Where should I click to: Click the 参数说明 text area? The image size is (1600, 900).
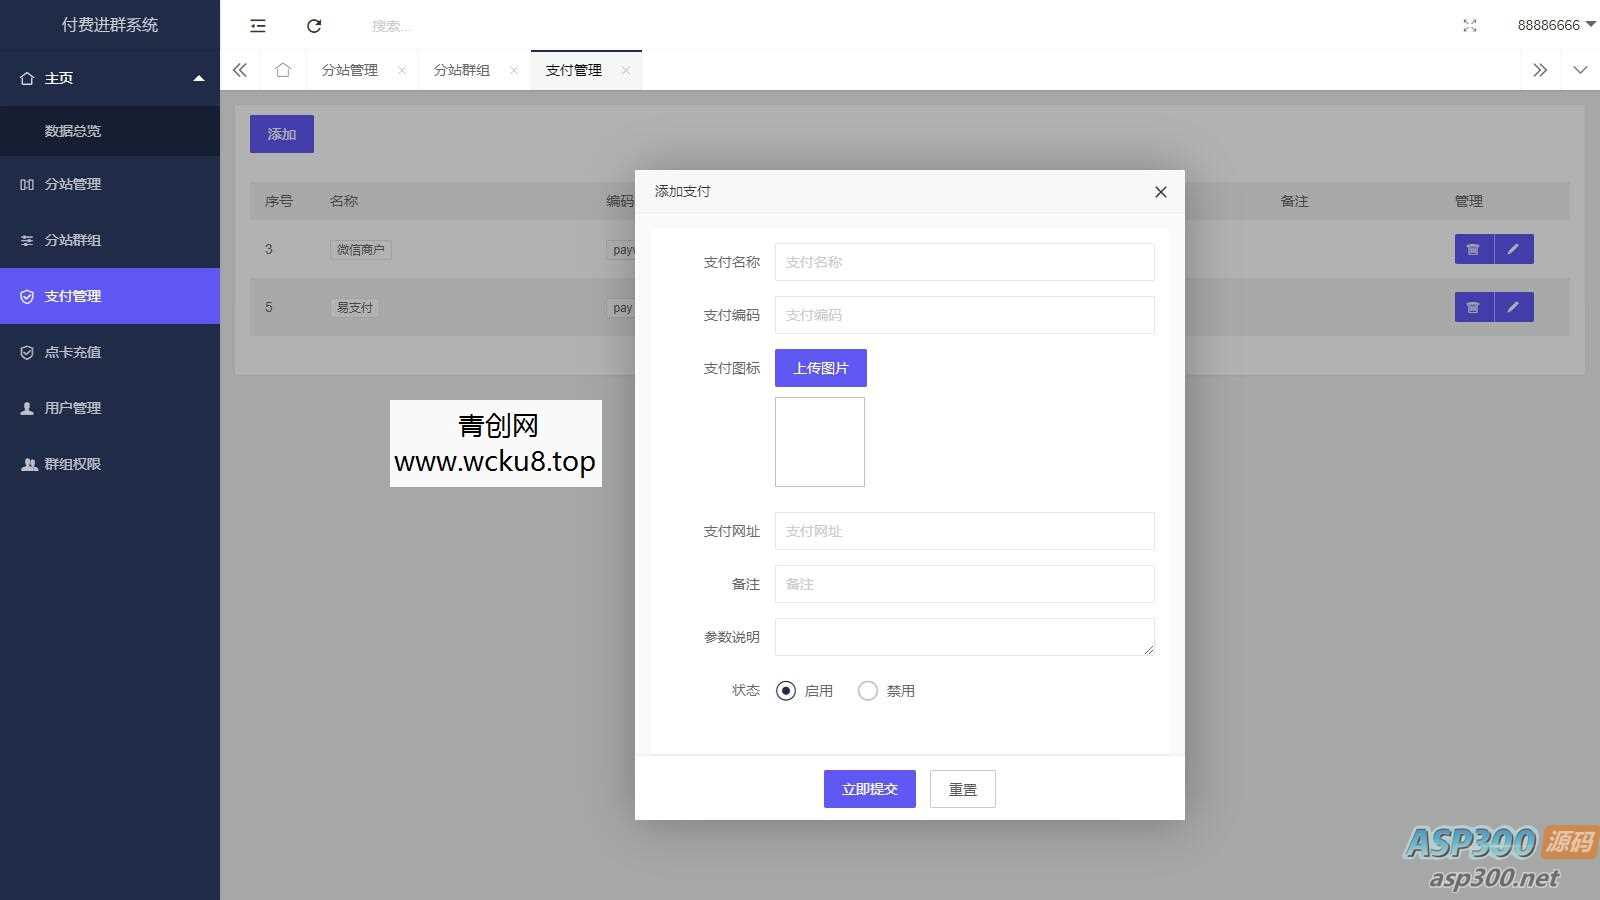pyautogui.click(x=964, y=637)
